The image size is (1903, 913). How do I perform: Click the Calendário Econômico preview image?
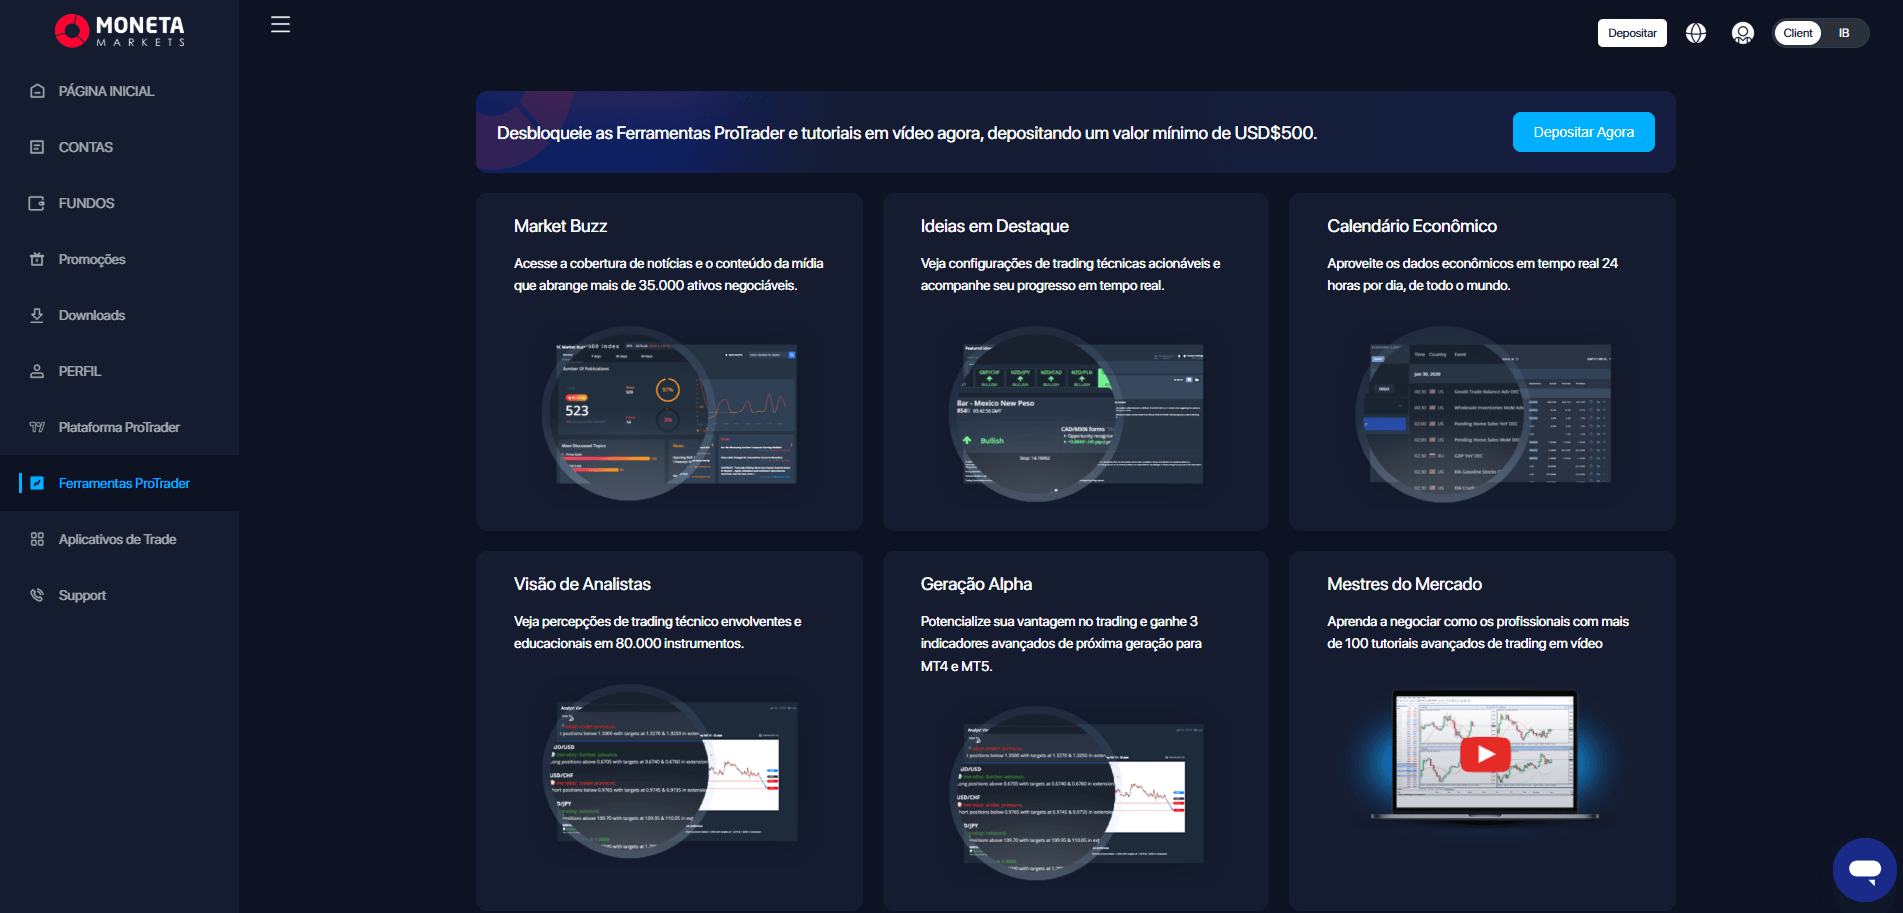point(1483,413)
